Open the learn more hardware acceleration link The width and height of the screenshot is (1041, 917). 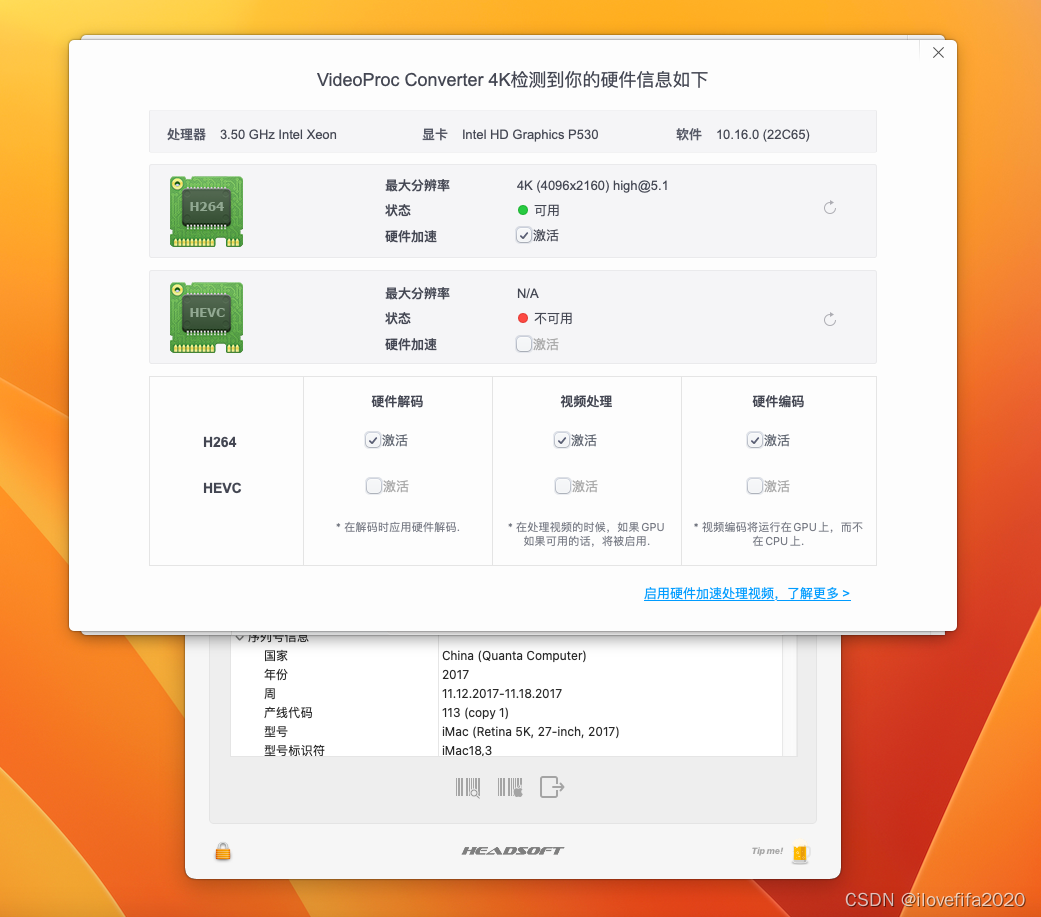tap(747, 593)
